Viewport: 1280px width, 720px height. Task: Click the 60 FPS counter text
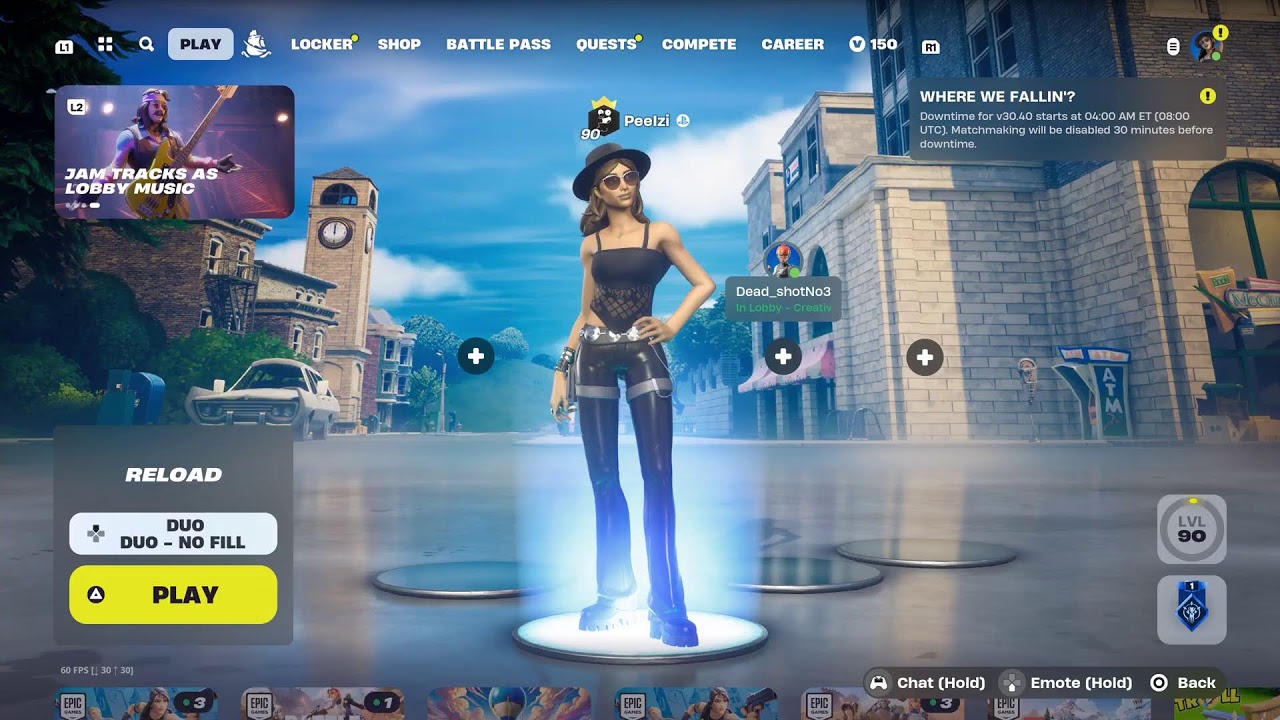[x=97, y=670]
